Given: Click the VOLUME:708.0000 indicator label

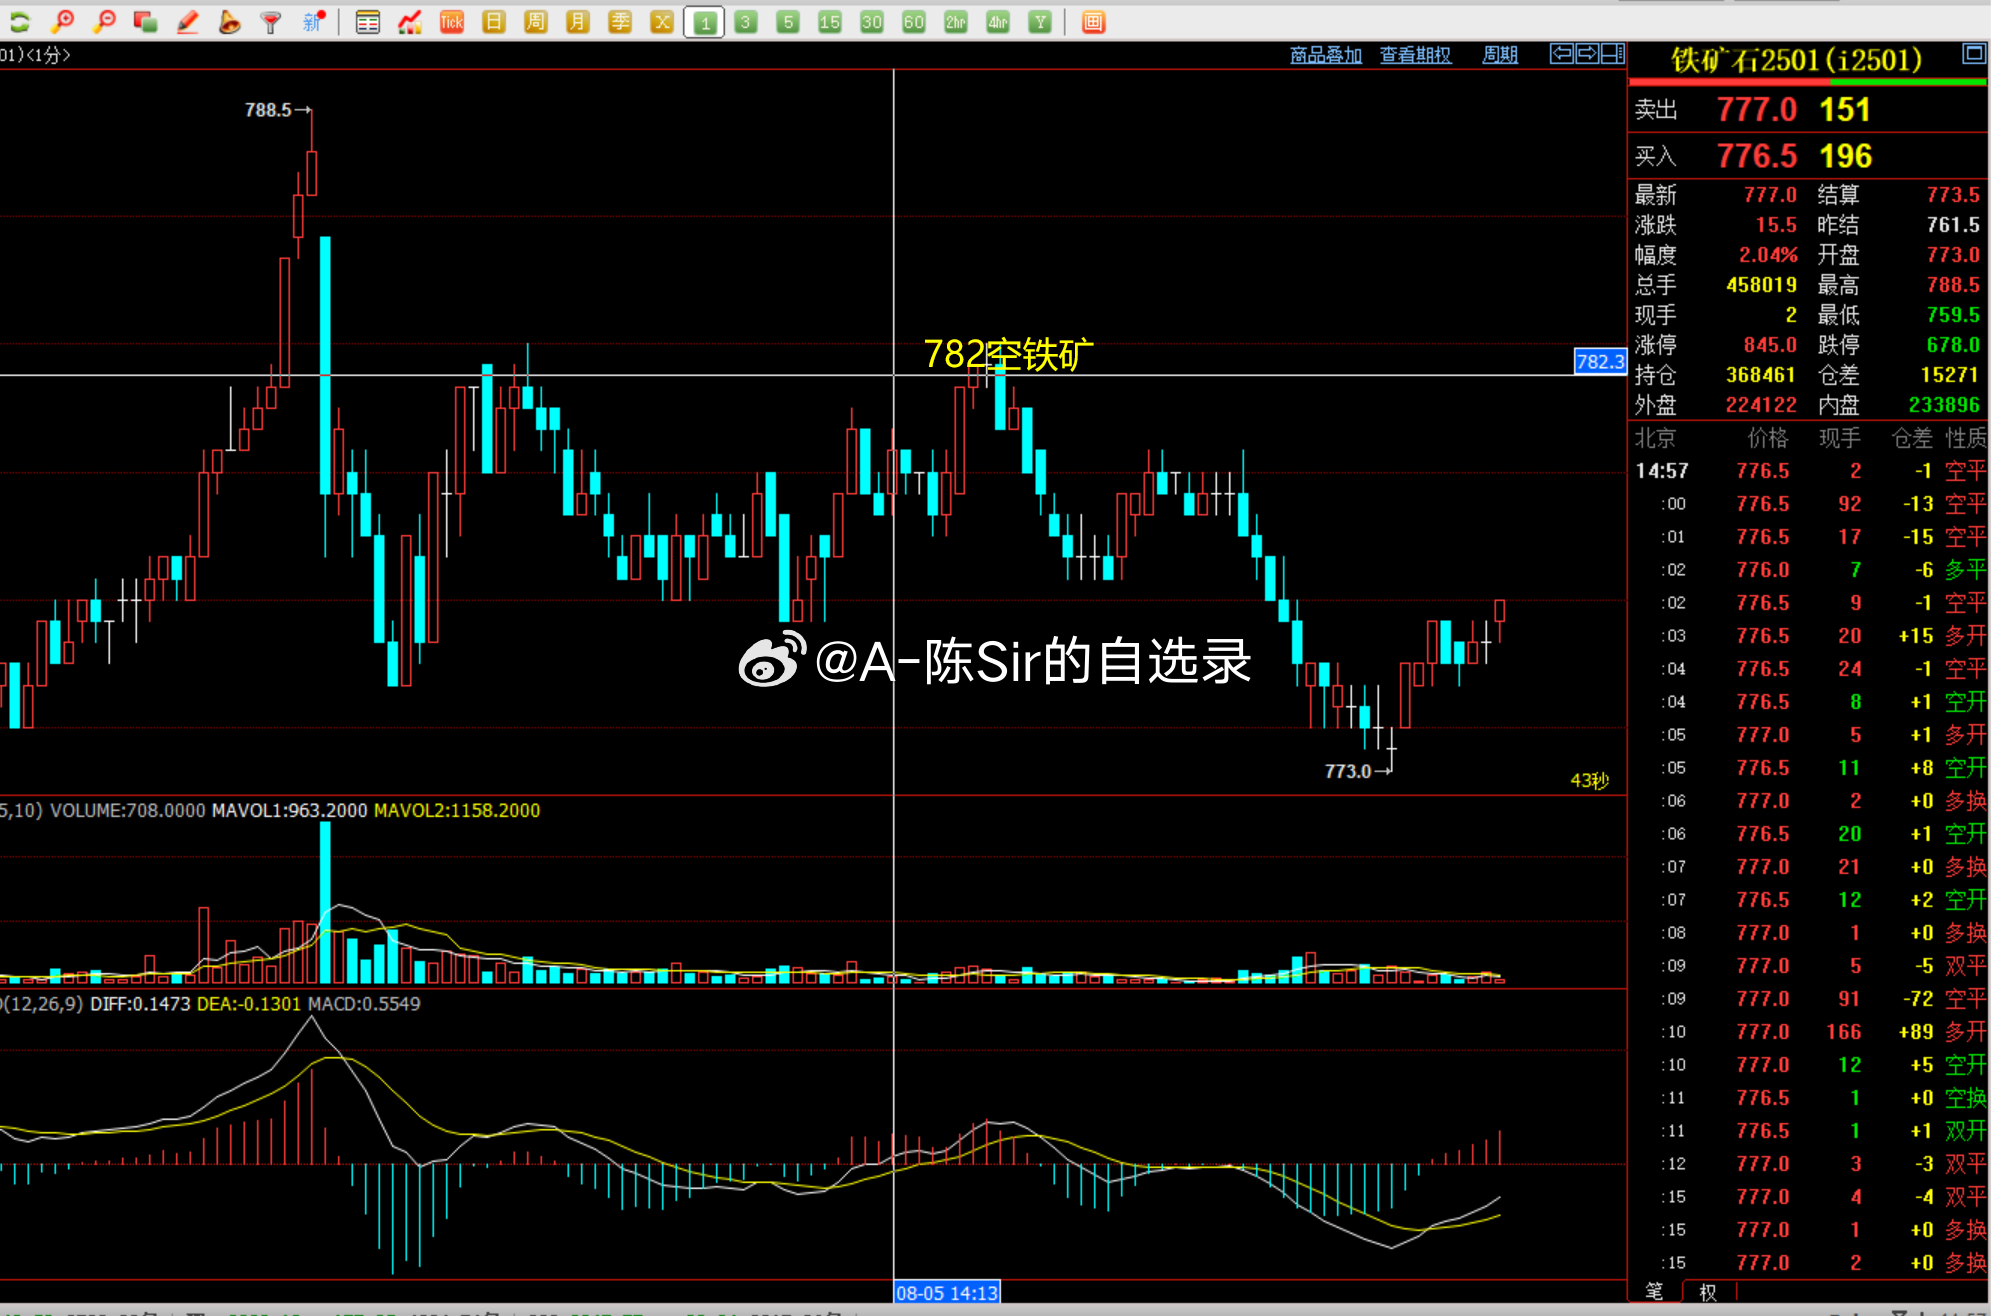Looking at the screenshot, I should click(x=128, y=810).
